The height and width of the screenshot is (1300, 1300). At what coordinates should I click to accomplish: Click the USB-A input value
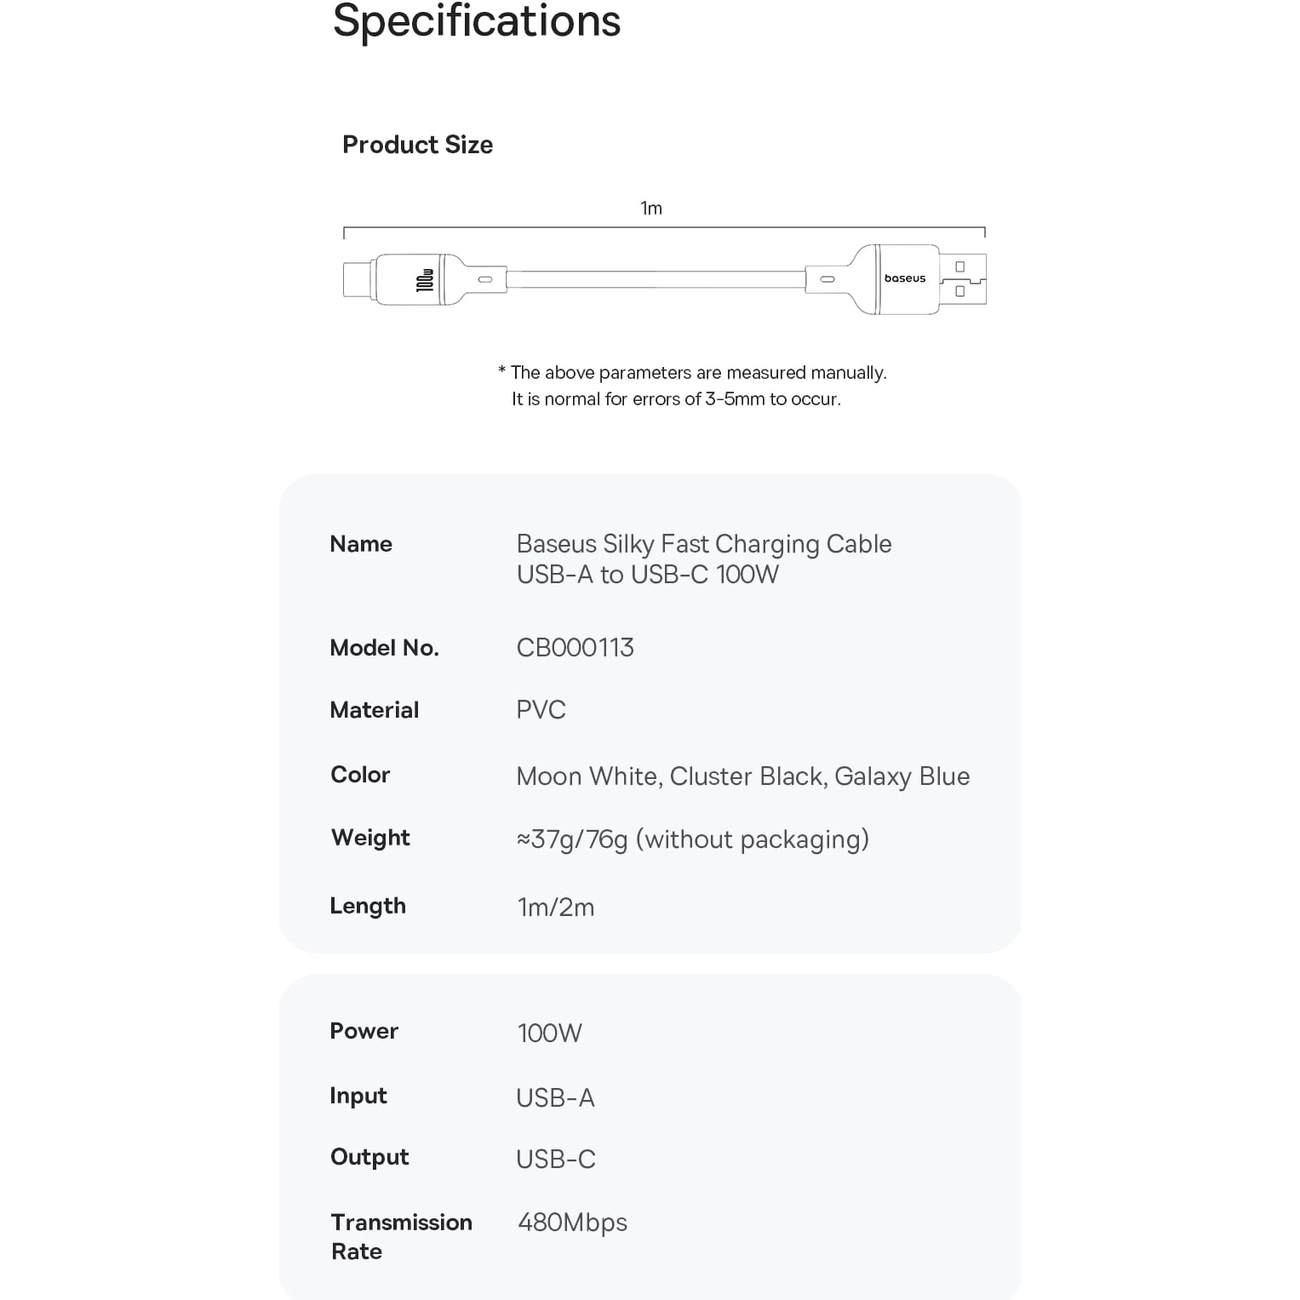pyautogui.click(x=556, y=1098)
